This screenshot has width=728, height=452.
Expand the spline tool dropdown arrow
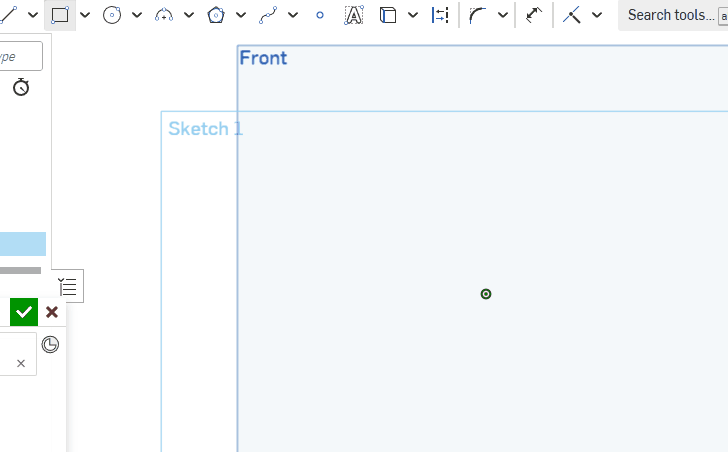click(293, 15)
